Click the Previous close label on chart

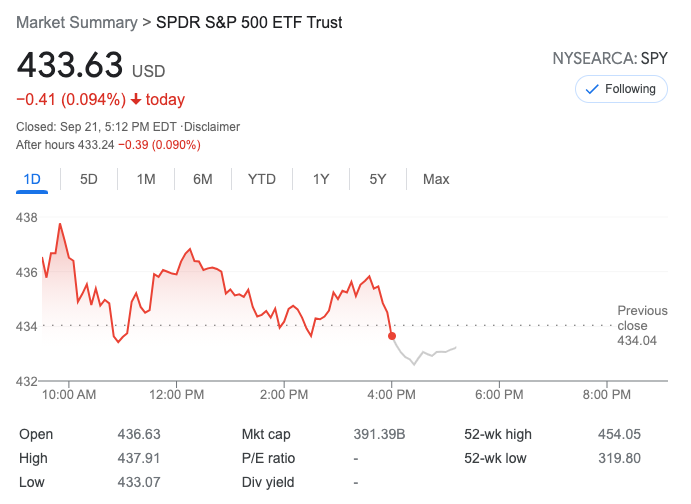coord(640,318)
